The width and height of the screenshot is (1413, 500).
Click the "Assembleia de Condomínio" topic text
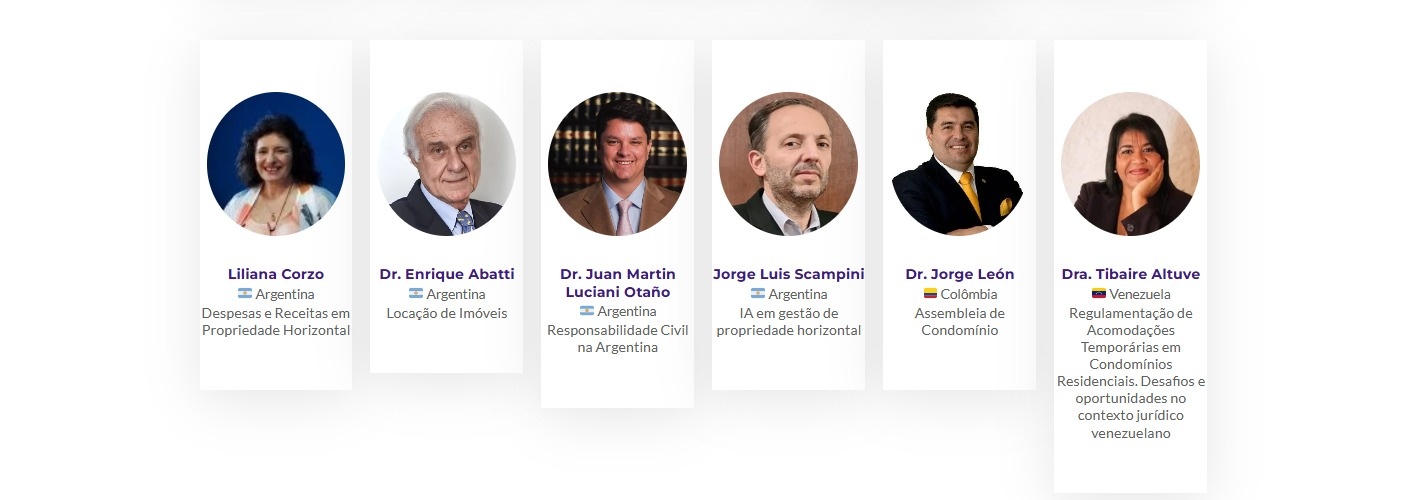coord(959,322)
